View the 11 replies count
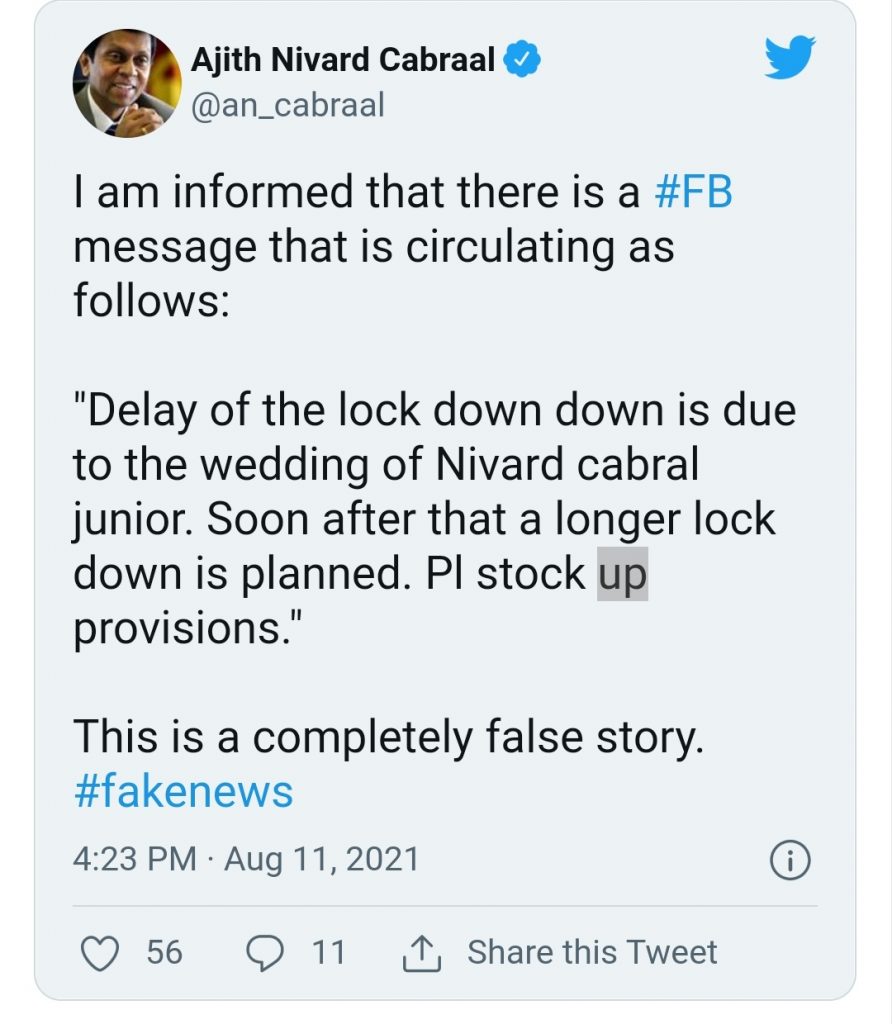This screenshot has height=1024, width=892. tap(328, 952)
